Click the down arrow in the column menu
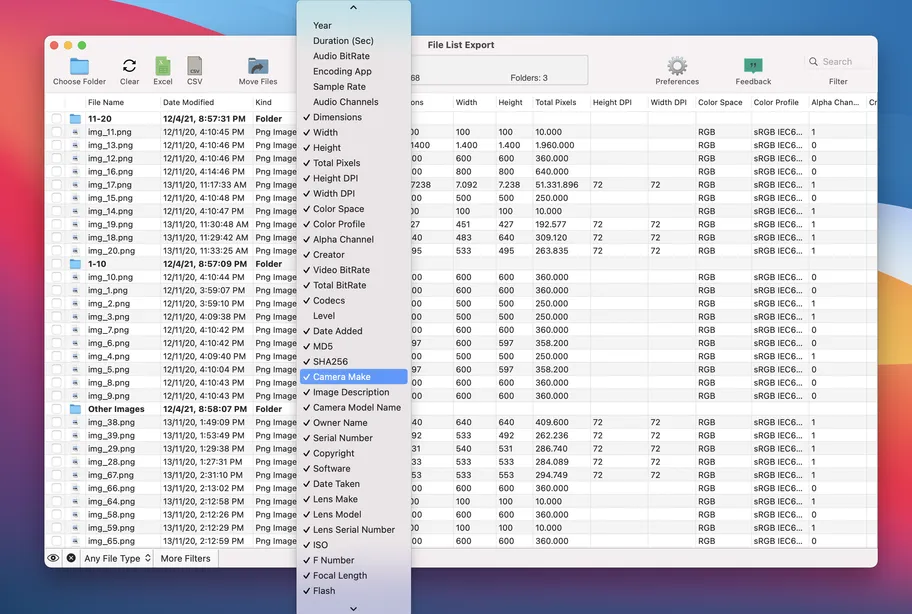This screenshot has width=912, height=614. tap(354, 608)
